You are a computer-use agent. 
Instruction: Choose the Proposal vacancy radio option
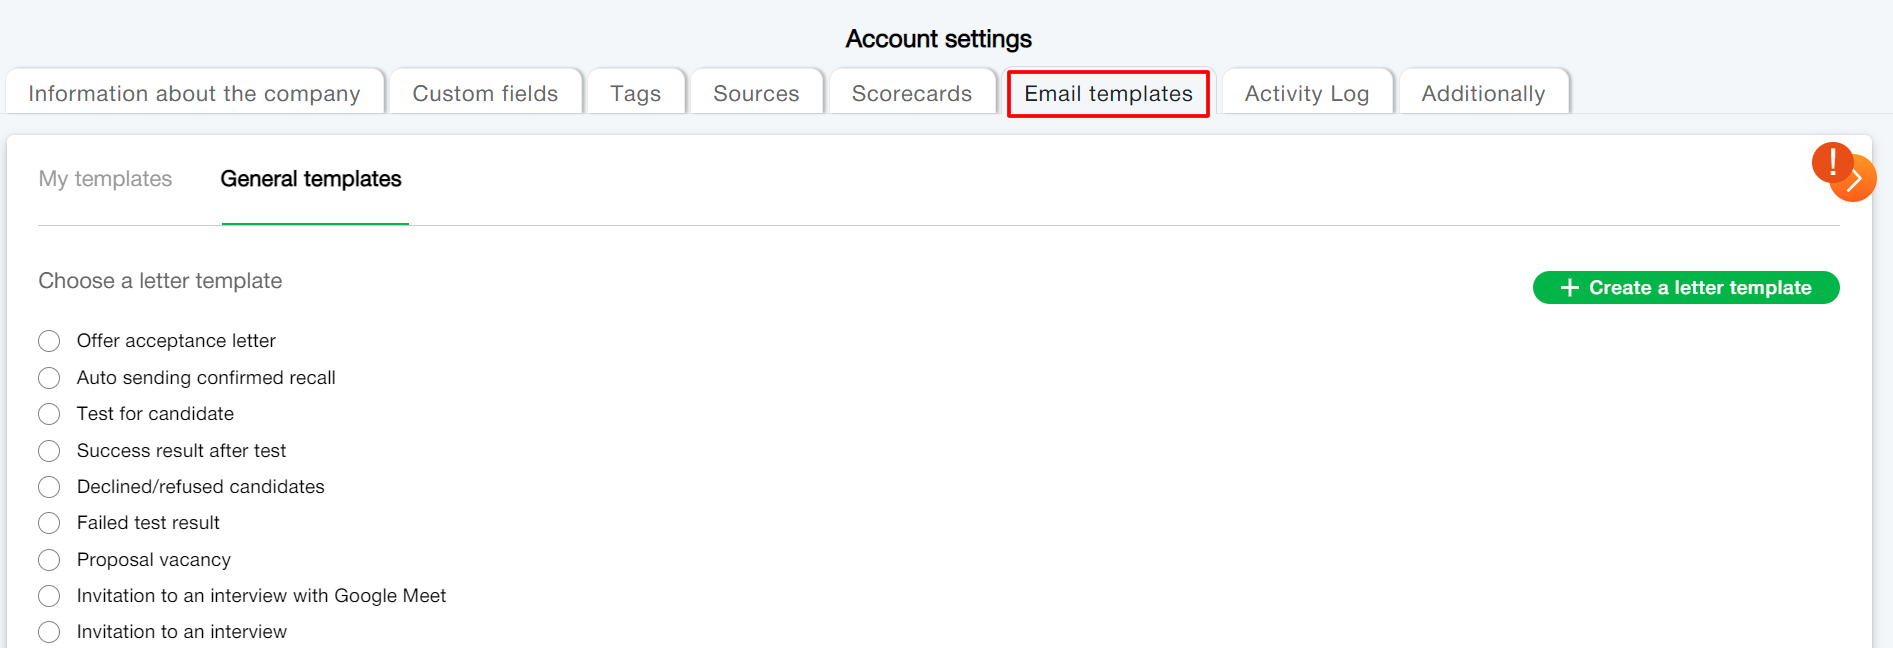(x=49, y=560)
